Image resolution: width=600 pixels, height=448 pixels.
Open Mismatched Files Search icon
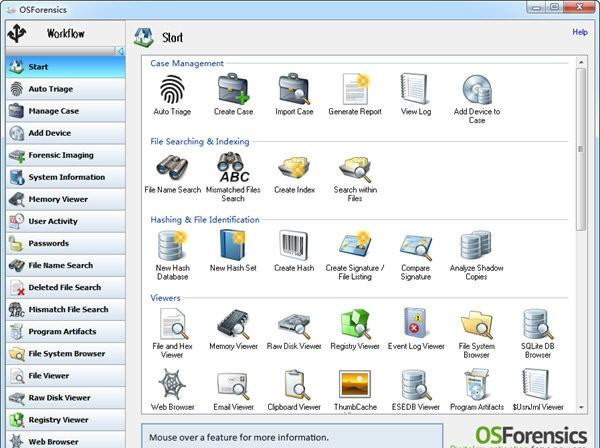coord(233,168)
